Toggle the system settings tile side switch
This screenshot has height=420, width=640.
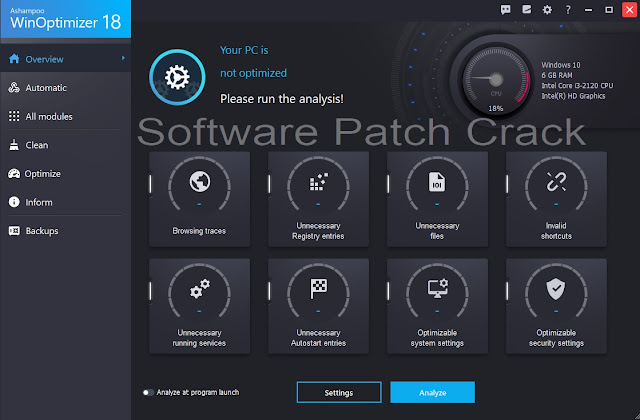coord(388,291)
